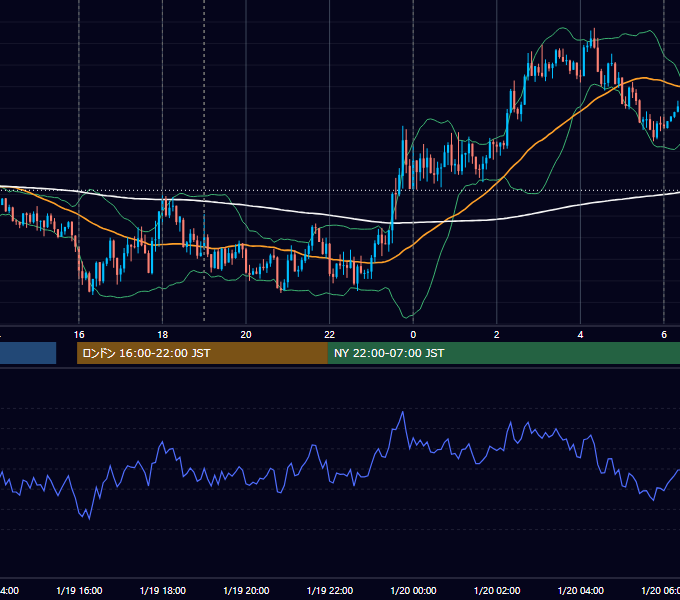This screenshot has height=600, width=680.
Task: Click the 1/20 04:00 date label
Action: click(x=580, y=591)
